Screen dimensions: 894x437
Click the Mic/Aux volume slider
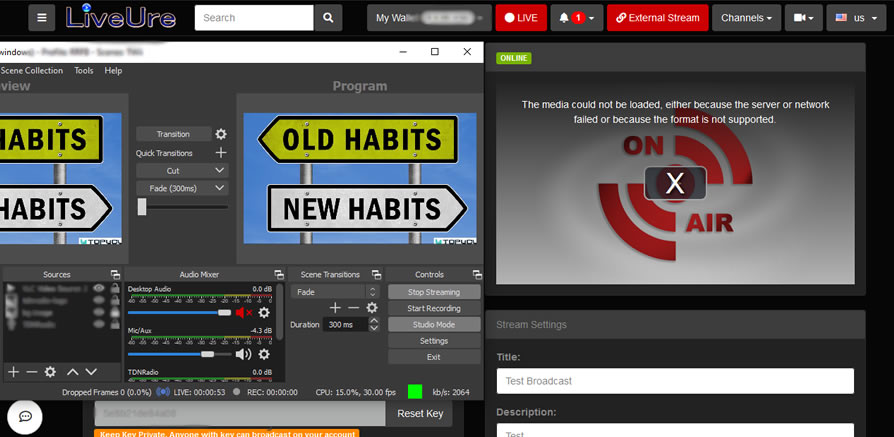[x=179, y=354]
